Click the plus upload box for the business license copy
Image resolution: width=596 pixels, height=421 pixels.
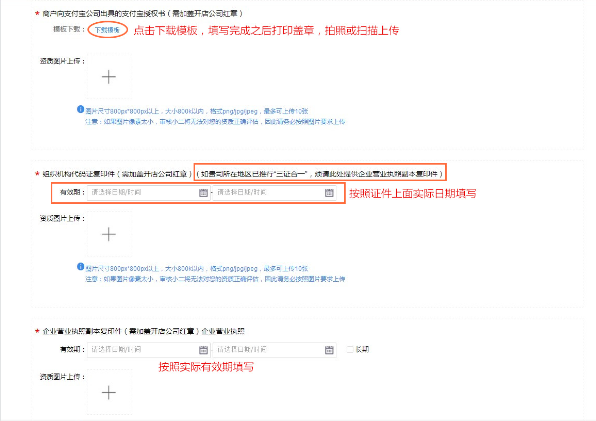pos(109,393)
